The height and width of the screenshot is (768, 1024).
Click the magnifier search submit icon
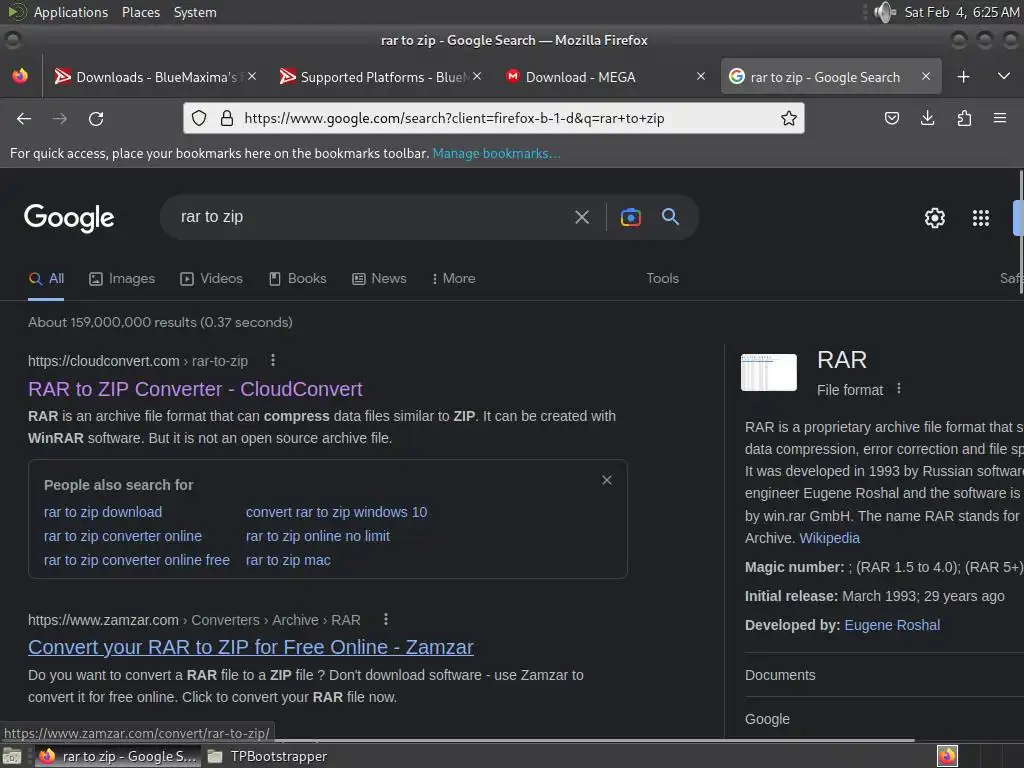click(x=671, y=217)
